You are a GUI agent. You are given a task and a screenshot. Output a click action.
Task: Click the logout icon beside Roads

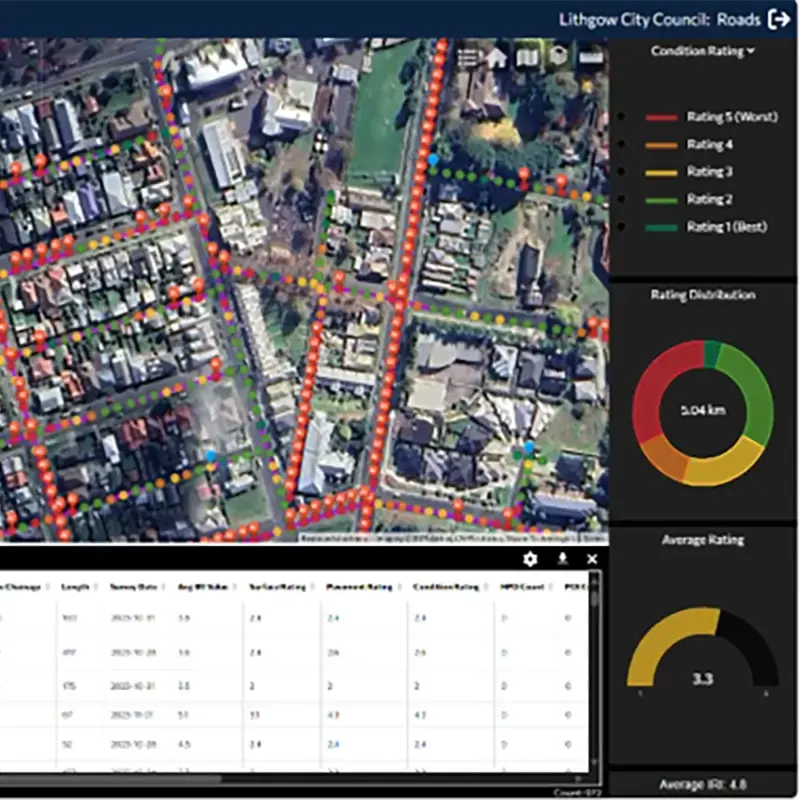click(x=779, y=19)
